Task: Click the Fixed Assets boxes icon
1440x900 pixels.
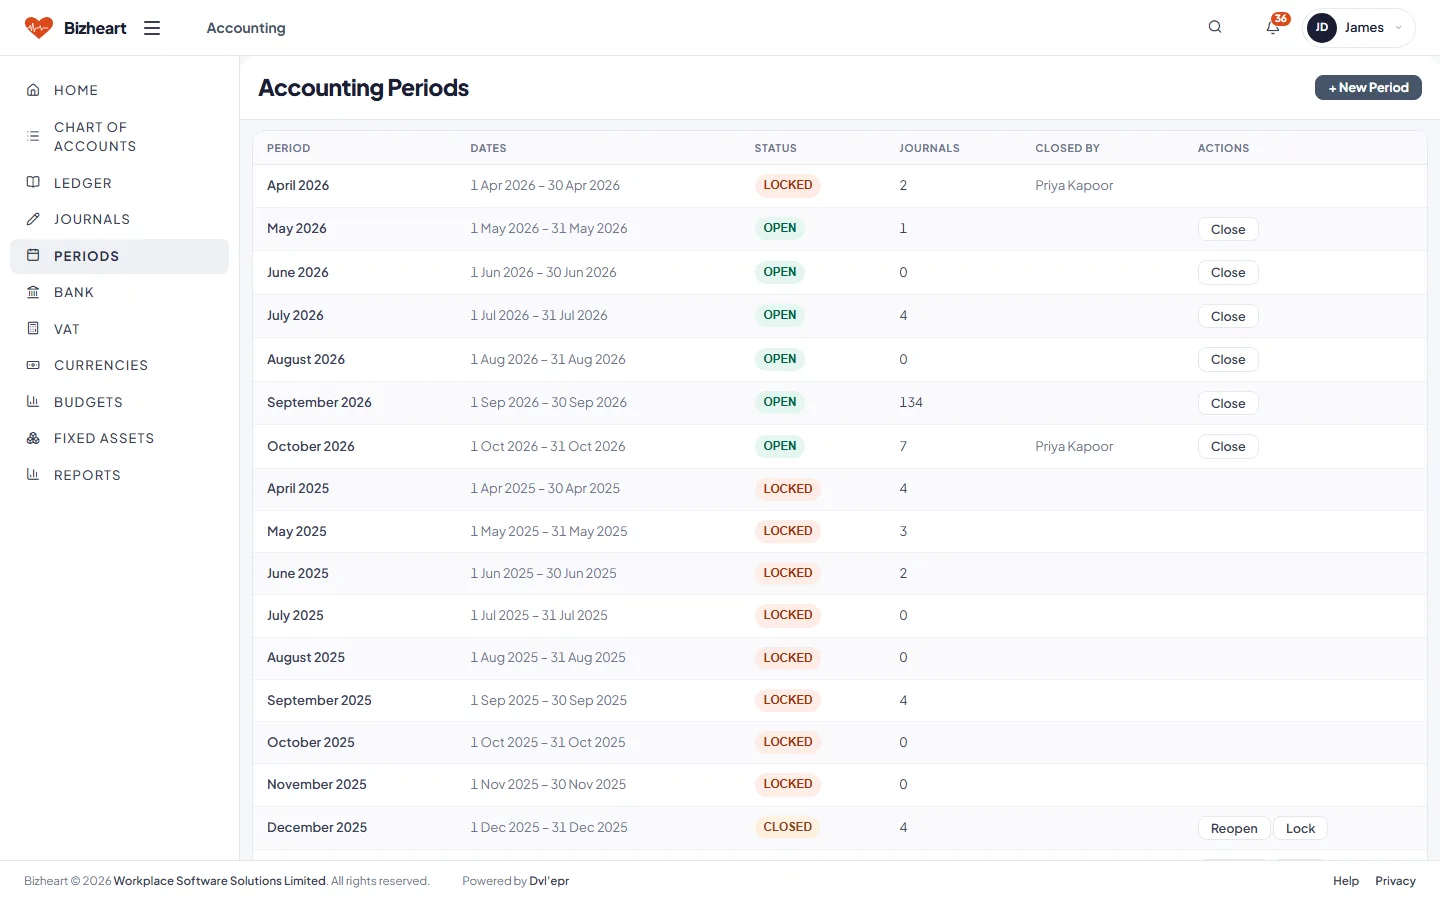Action: (33, 438)
